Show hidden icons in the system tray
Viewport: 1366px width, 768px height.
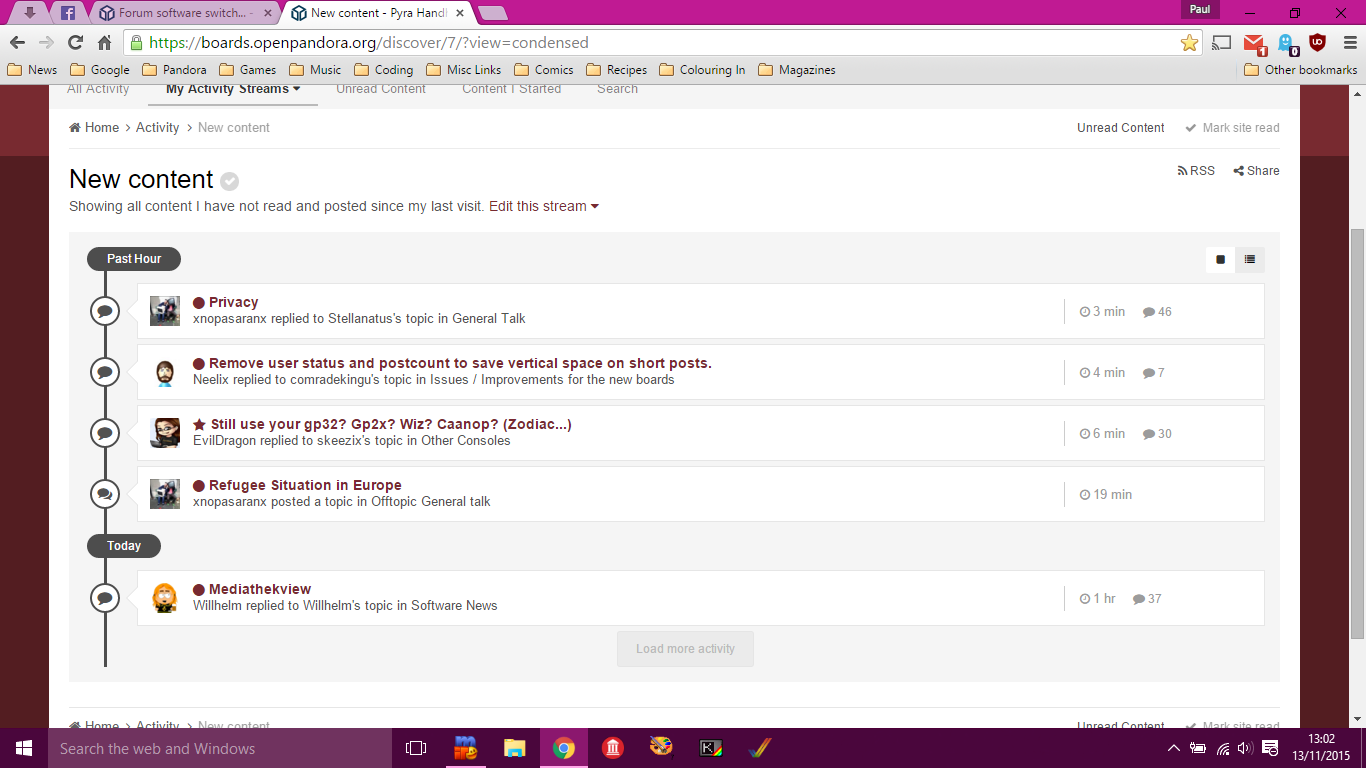tap(1173, 748)
